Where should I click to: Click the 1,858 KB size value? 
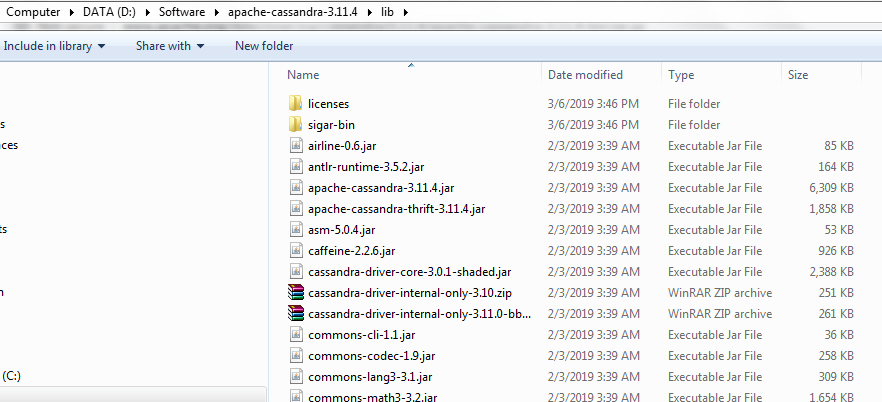[x=831, y=209]
